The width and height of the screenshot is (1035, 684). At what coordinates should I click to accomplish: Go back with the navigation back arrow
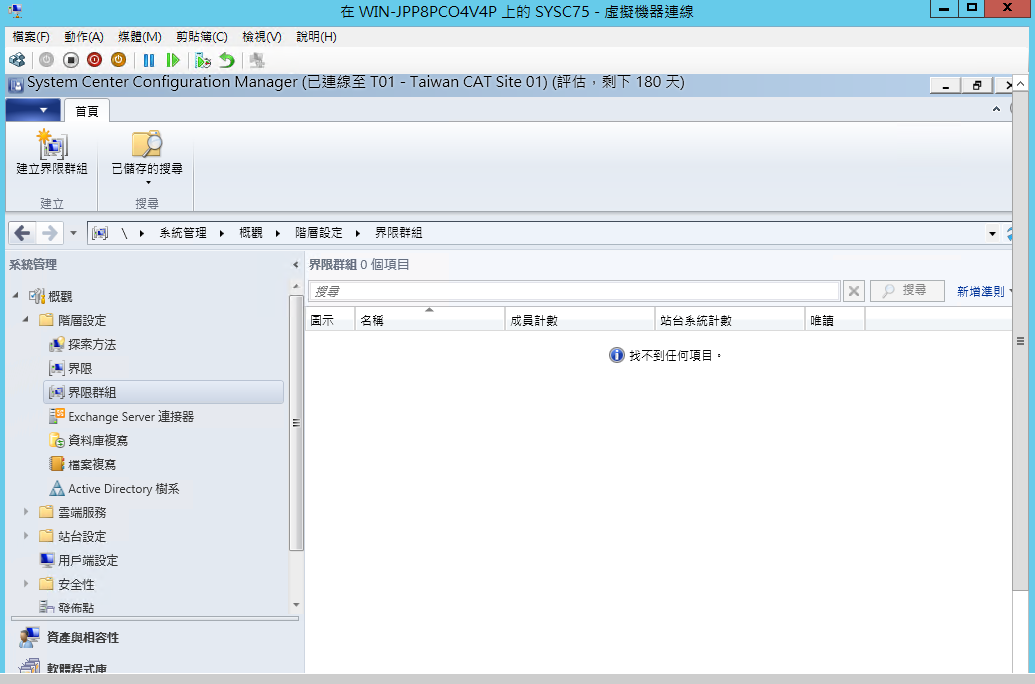point(22,233)
